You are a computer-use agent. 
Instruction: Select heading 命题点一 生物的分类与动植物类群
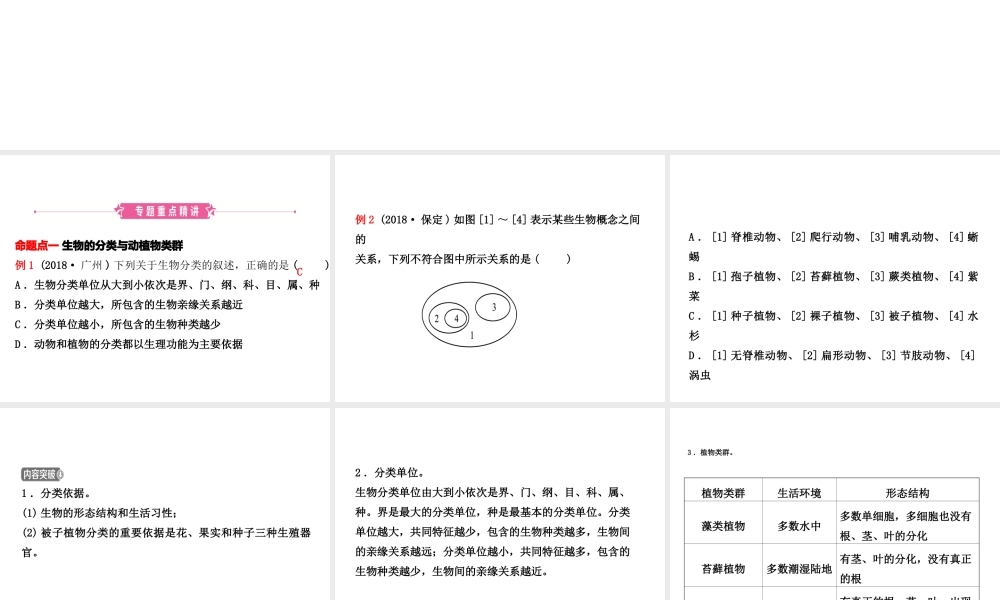coord(99,245)
